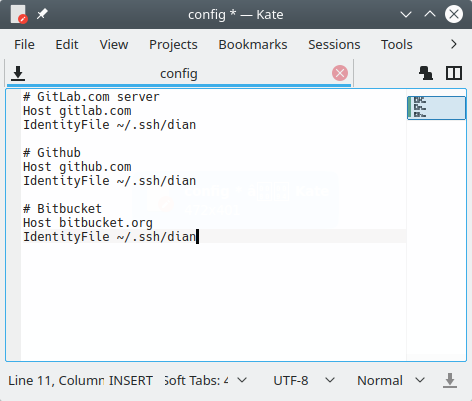
Task: Open the Projects menu
Action: pos(173,44)
